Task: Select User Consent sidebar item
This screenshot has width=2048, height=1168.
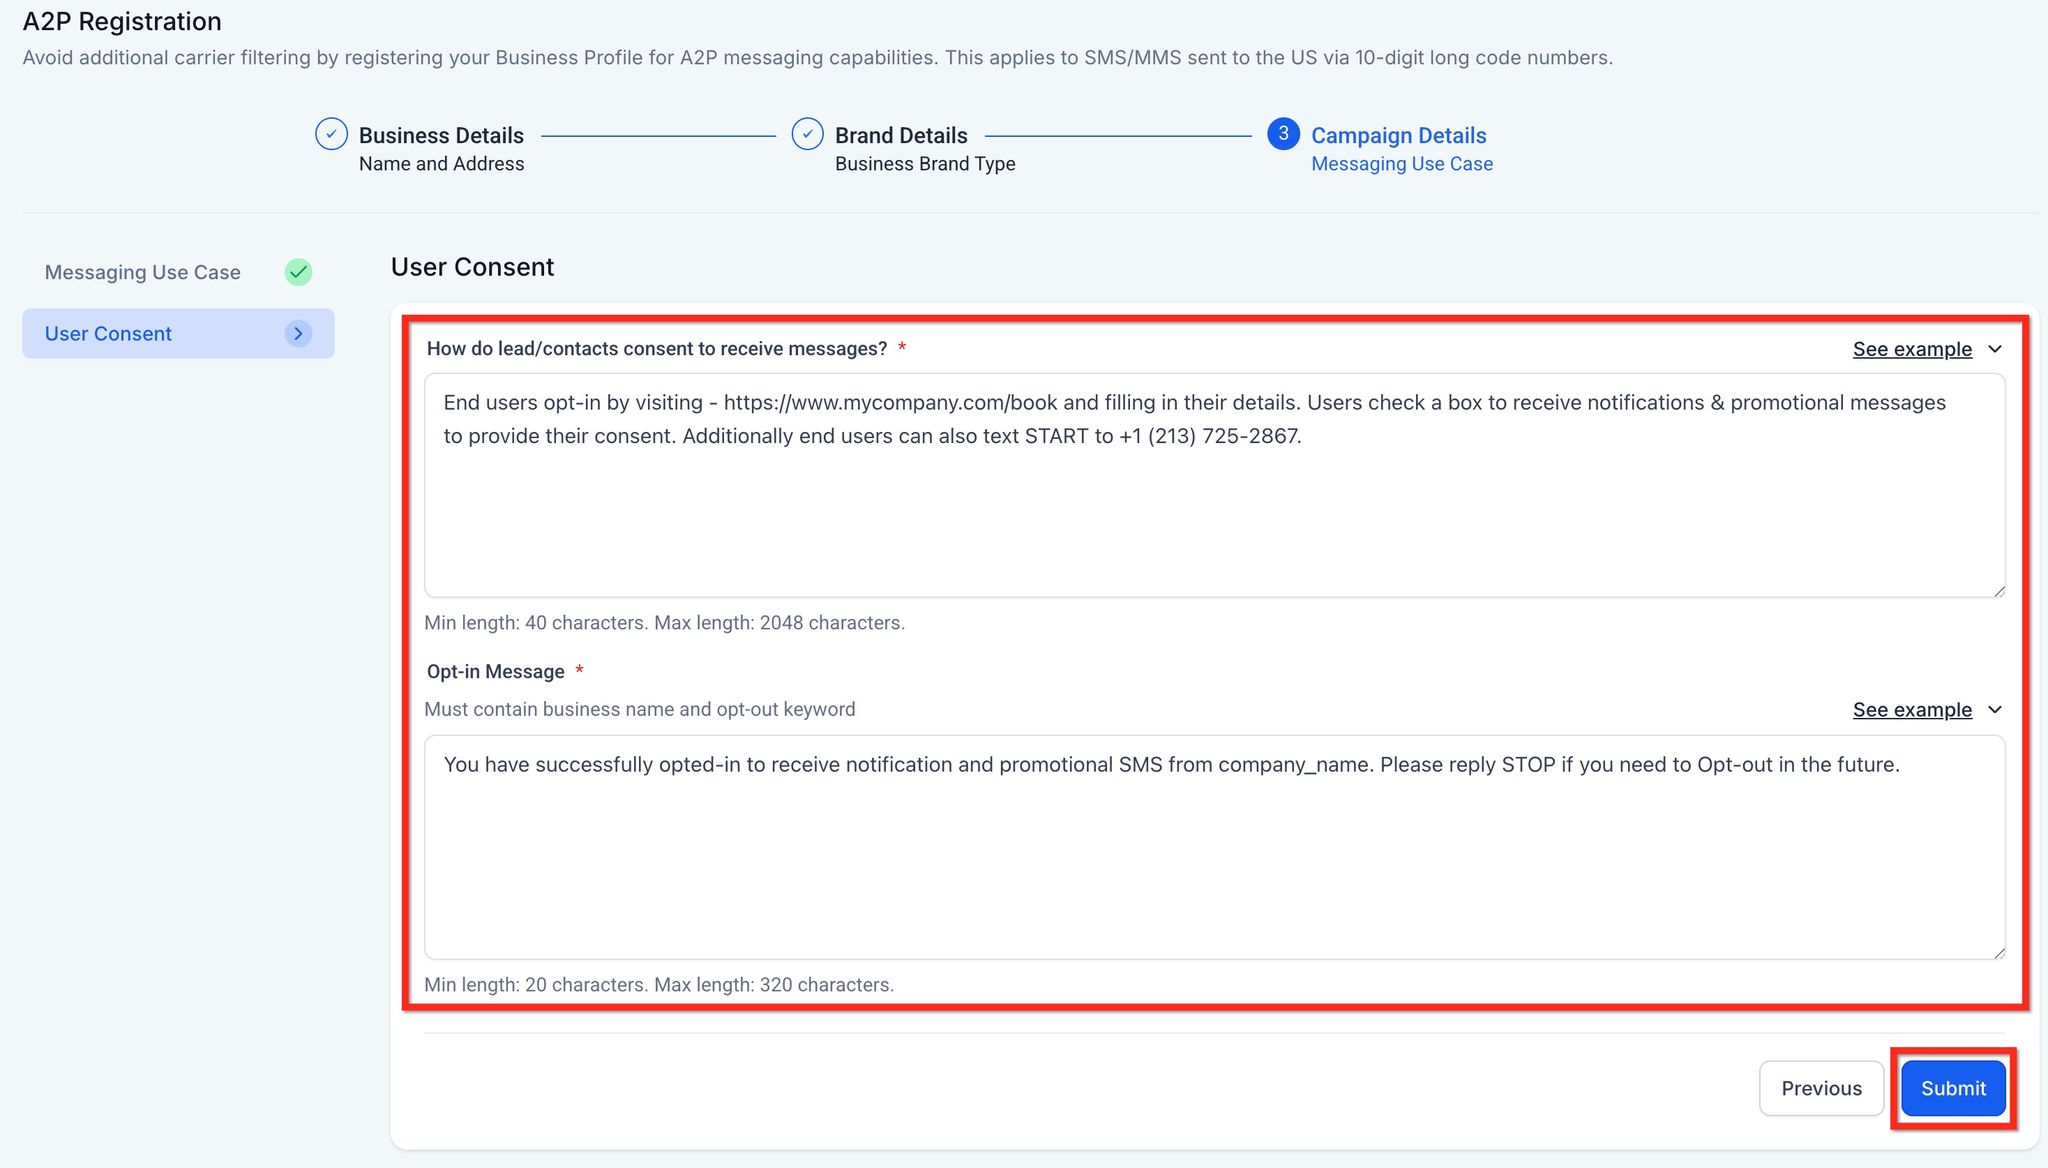Action: click(x=109, y=334)
